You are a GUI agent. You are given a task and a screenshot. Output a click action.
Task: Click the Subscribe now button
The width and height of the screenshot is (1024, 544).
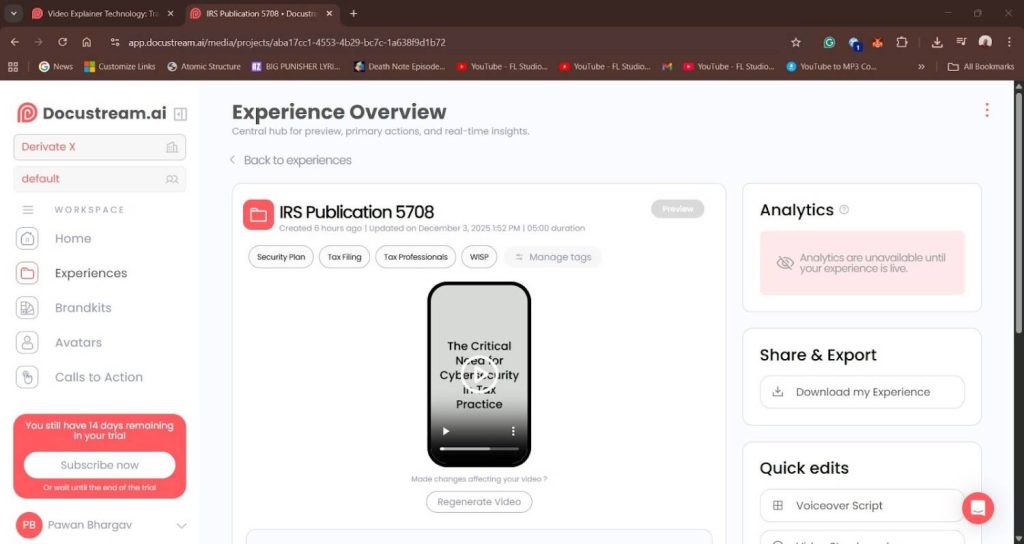(x=99, y=465)
